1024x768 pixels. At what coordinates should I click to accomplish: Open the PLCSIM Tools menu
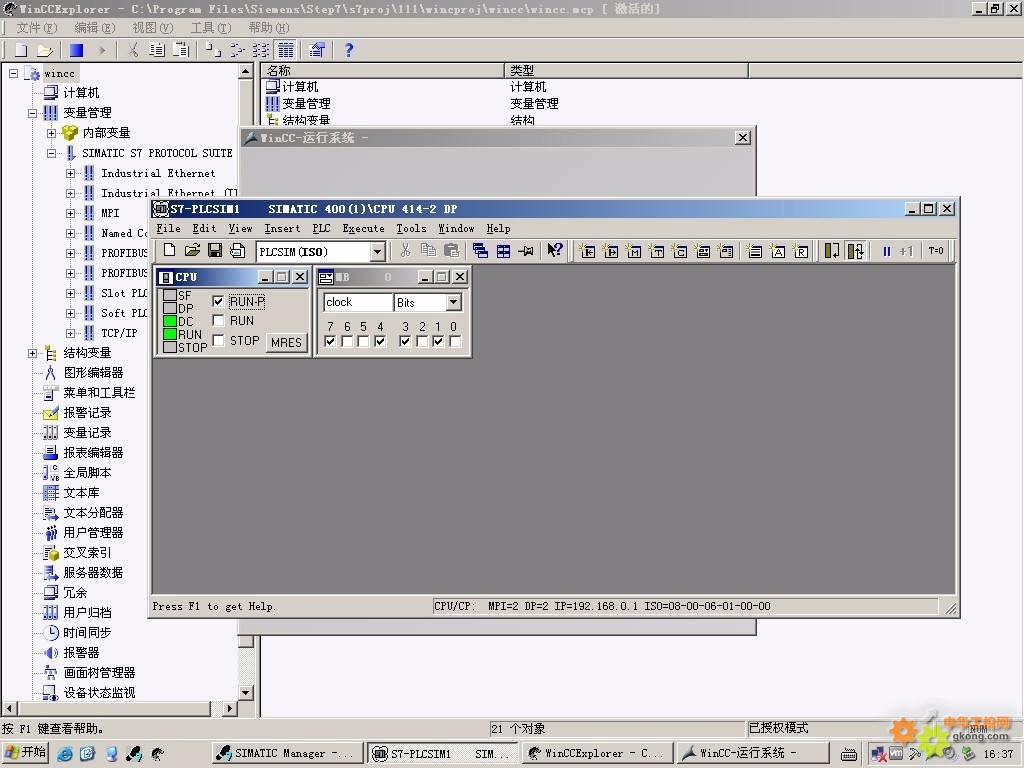(x=411, y=229)
